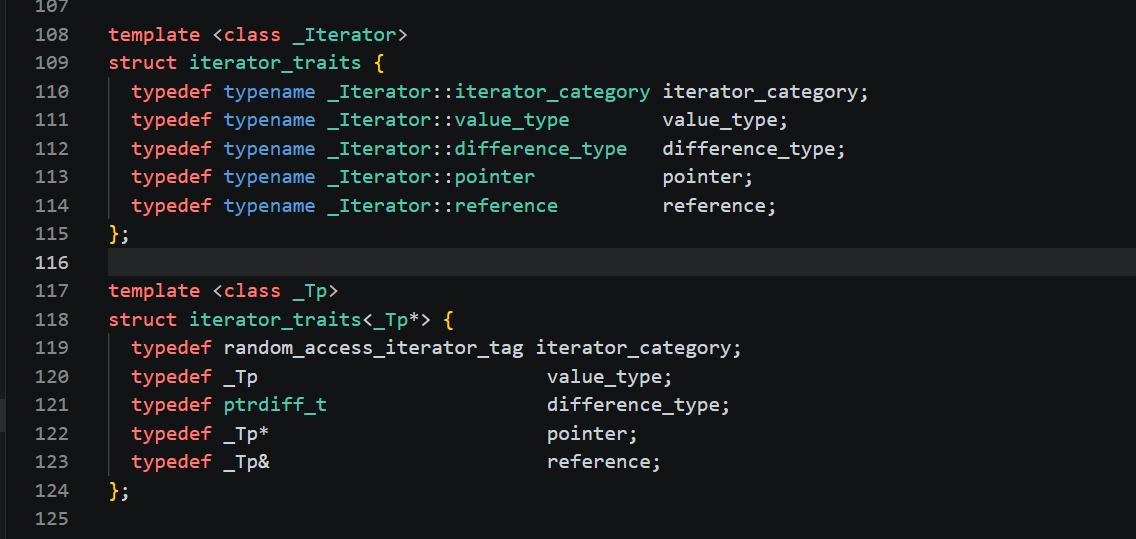
Task: Place cursor on empty highlighted line 116
Action: point(622,262)
